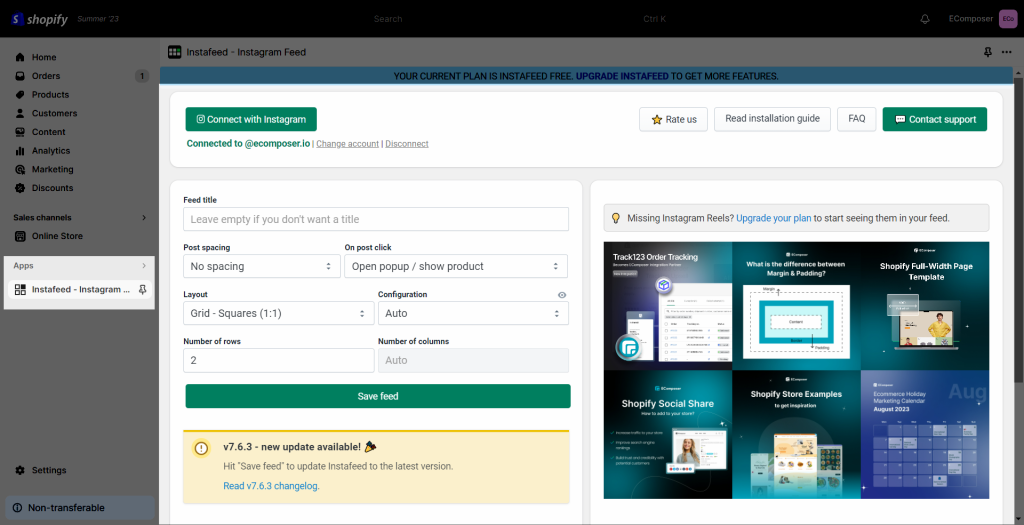1024x525 pixels.
Task: Open Margin & Padding post thumbnail
Action: 796,306
